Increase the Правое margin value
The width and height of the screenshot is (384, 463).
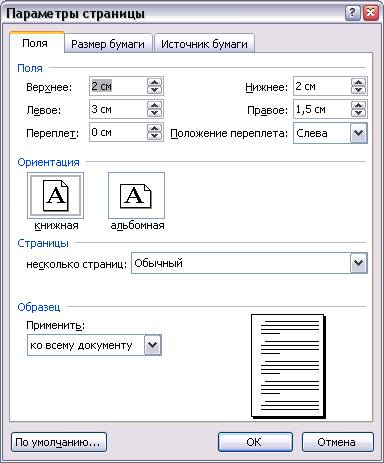pos(358,105)
